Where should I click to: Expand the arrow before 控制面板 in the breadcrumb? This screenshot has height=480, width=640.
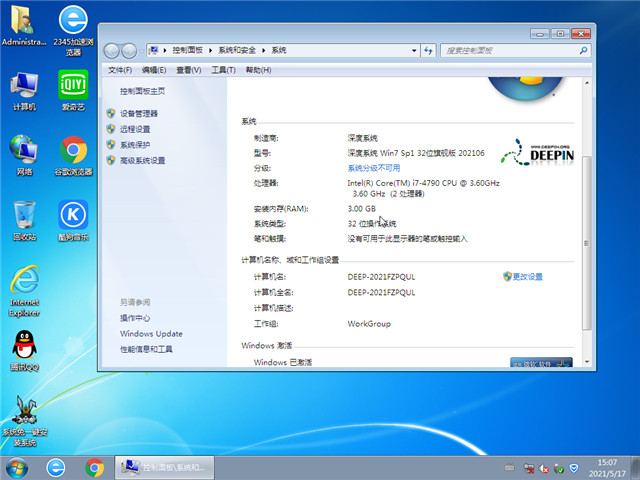click(165, 50)
